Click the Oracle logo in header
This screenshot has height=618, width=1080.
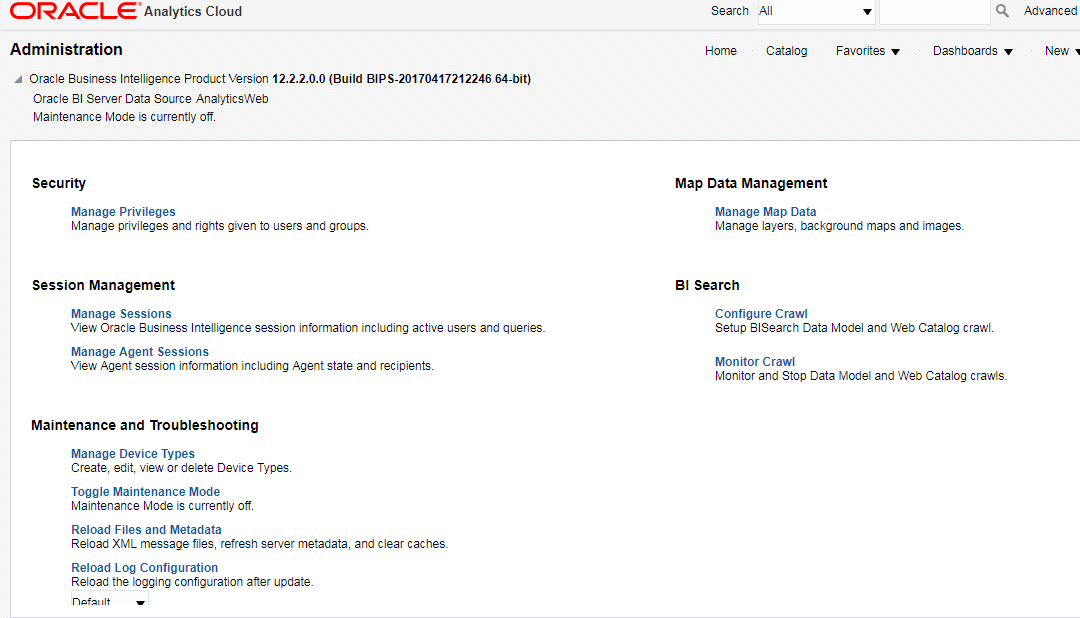75,11
